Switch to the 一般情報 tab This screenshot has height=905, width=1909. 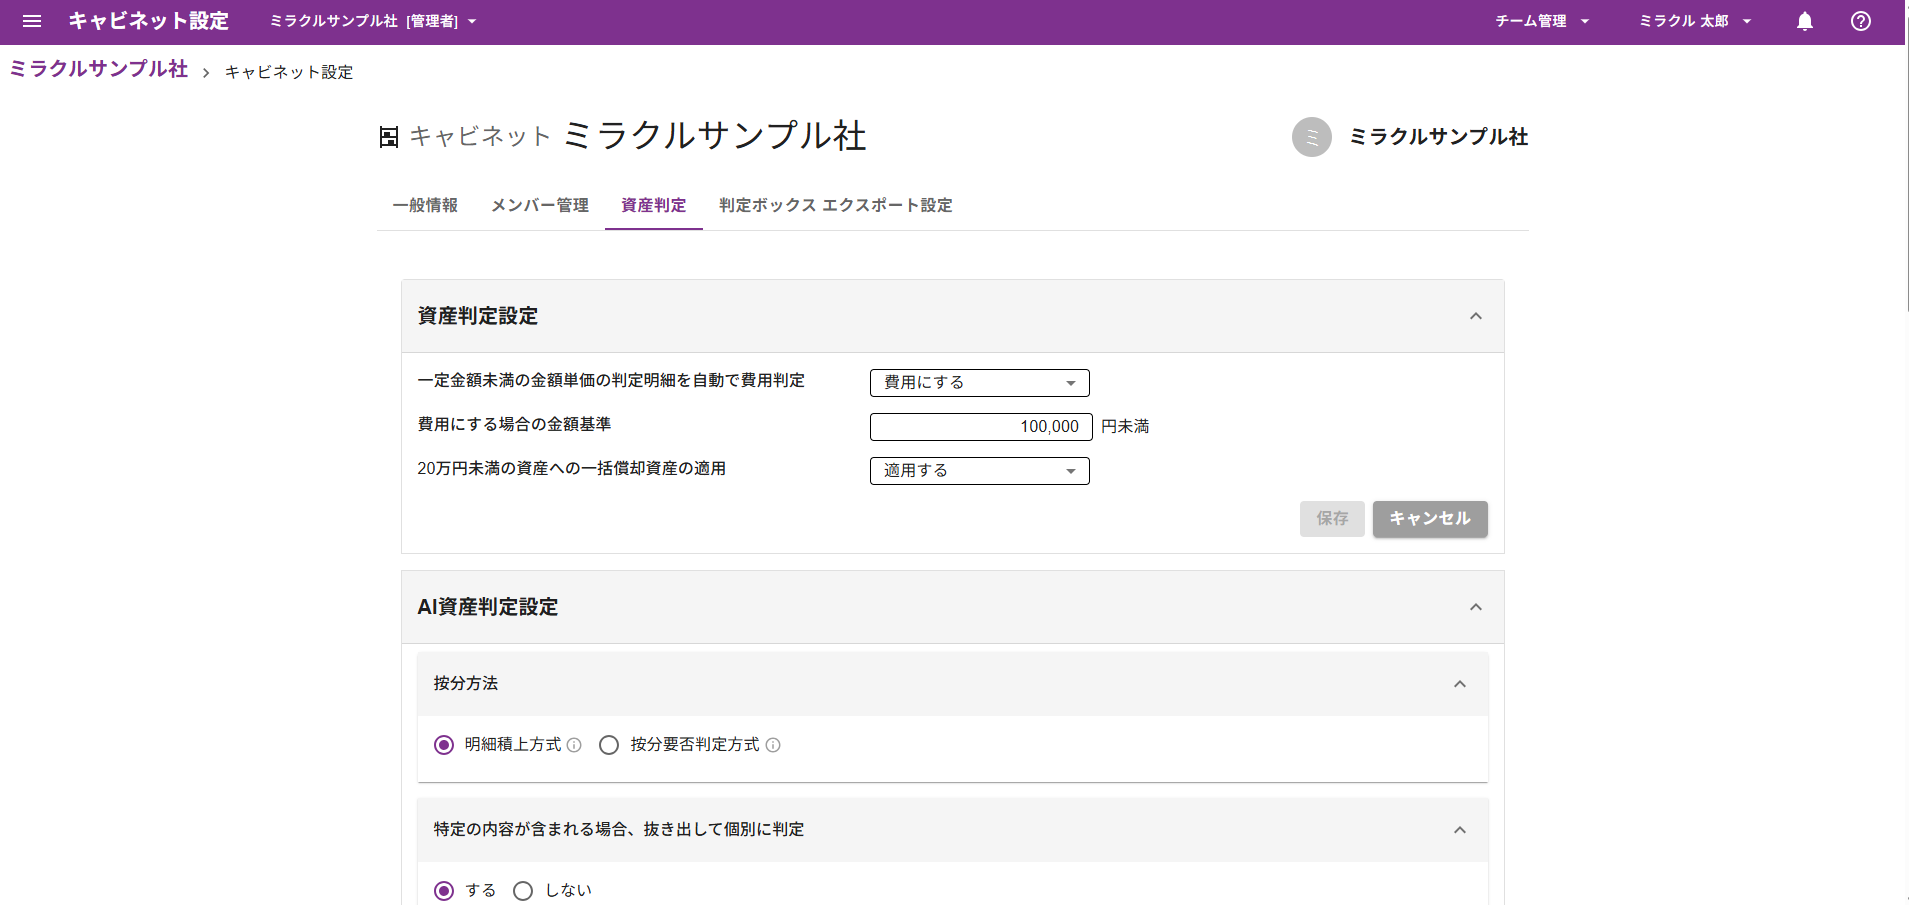tap(425, 205)
